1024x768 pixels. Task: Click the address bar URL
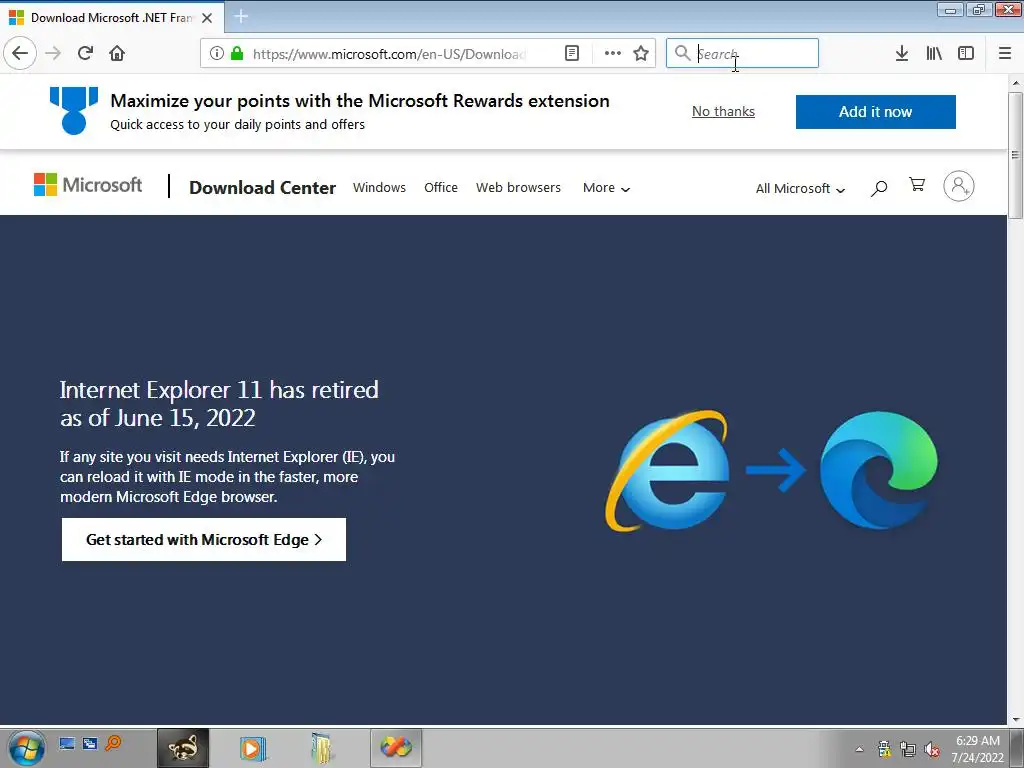pyautogui.click(x=389, y=54)
